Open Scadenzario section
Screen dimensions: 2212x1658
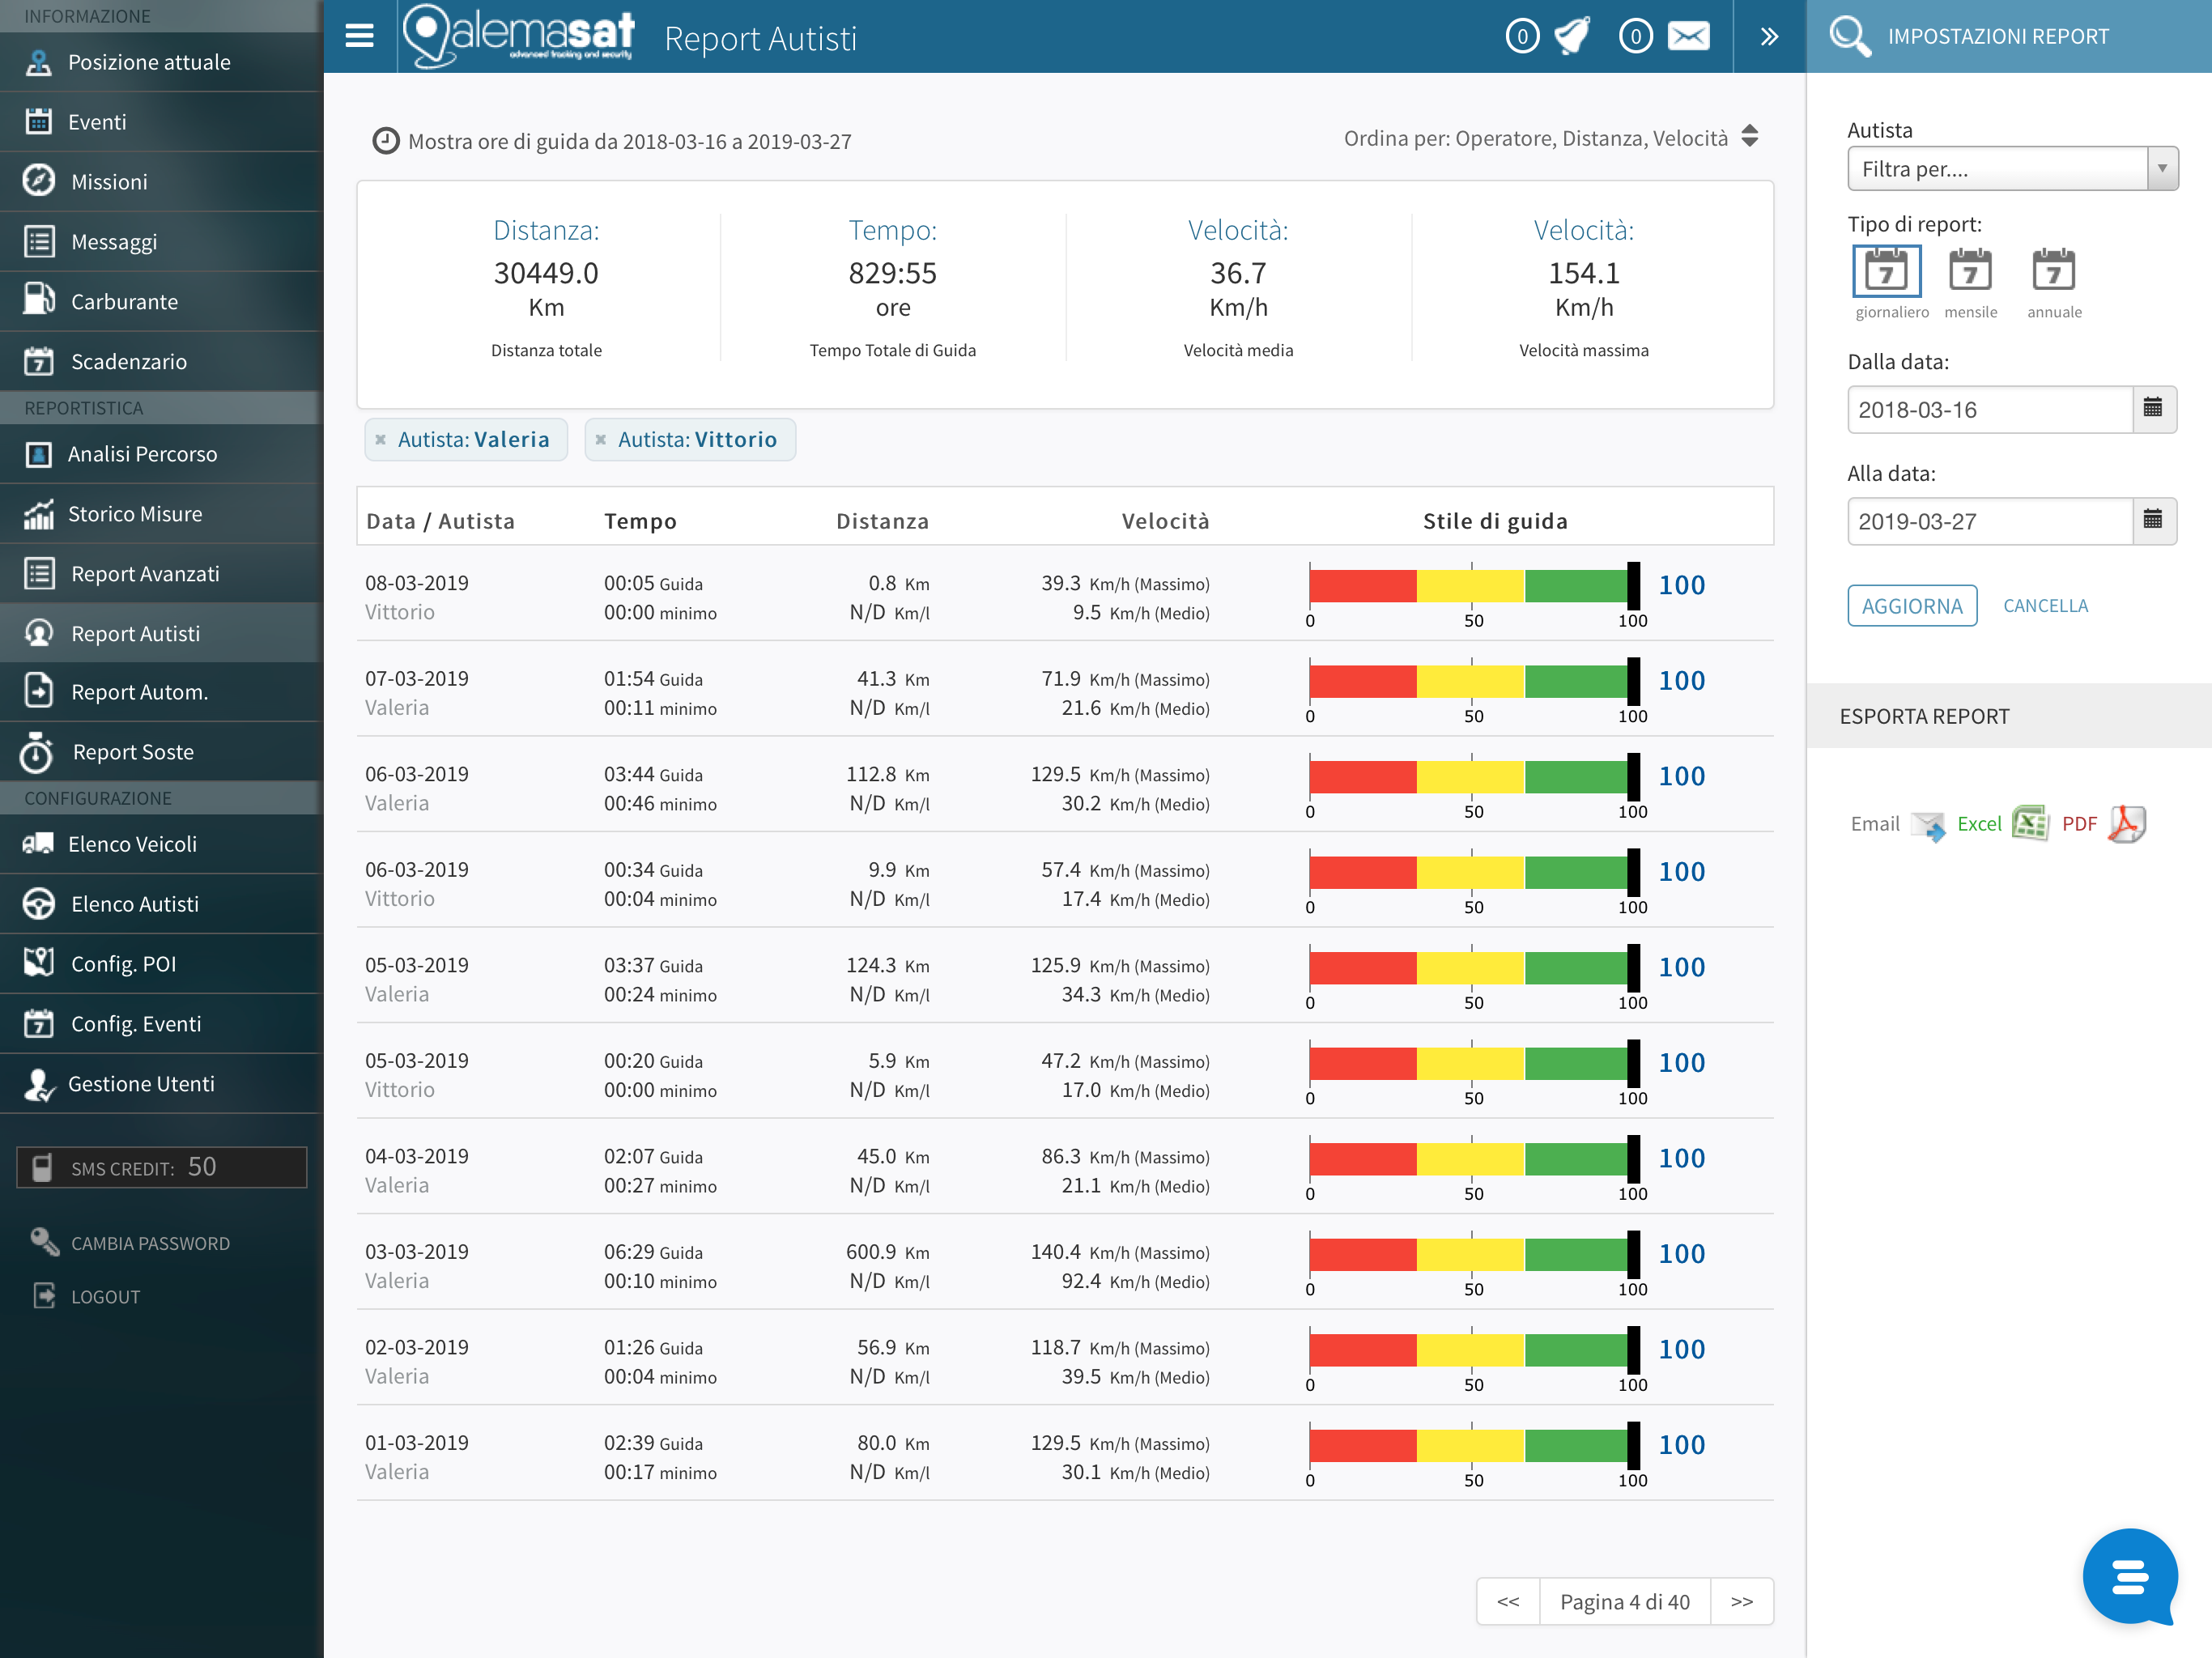[x=161, y=362]
